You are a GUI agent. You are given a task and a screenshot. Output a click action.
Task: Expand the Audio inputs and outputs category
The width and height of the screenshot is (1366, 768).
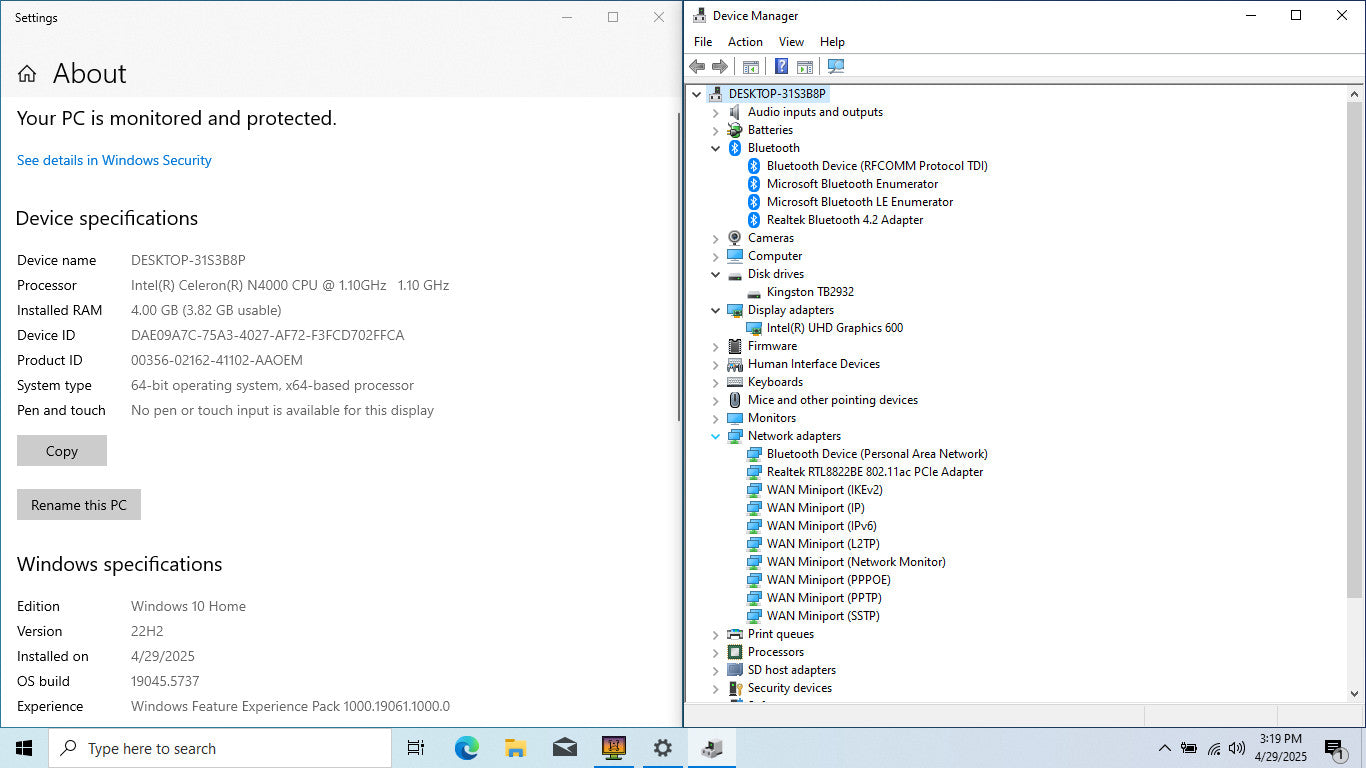pos(716,112)
